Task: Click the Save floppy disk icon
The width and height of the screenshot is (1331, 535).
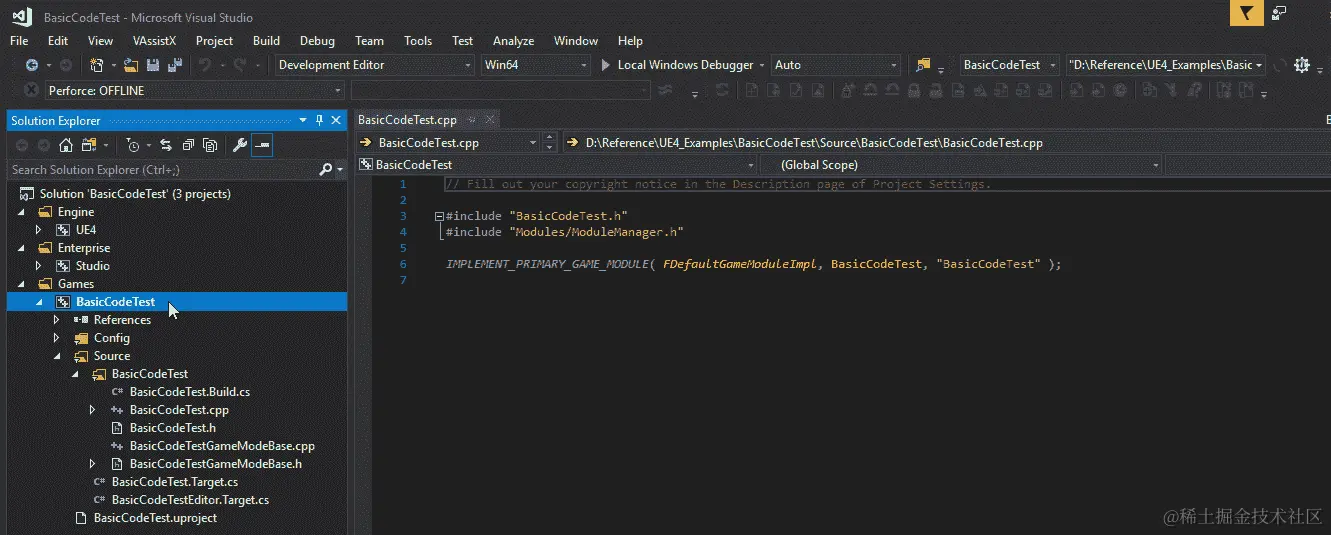Action: pyautogui.click(x=153, y=65)
